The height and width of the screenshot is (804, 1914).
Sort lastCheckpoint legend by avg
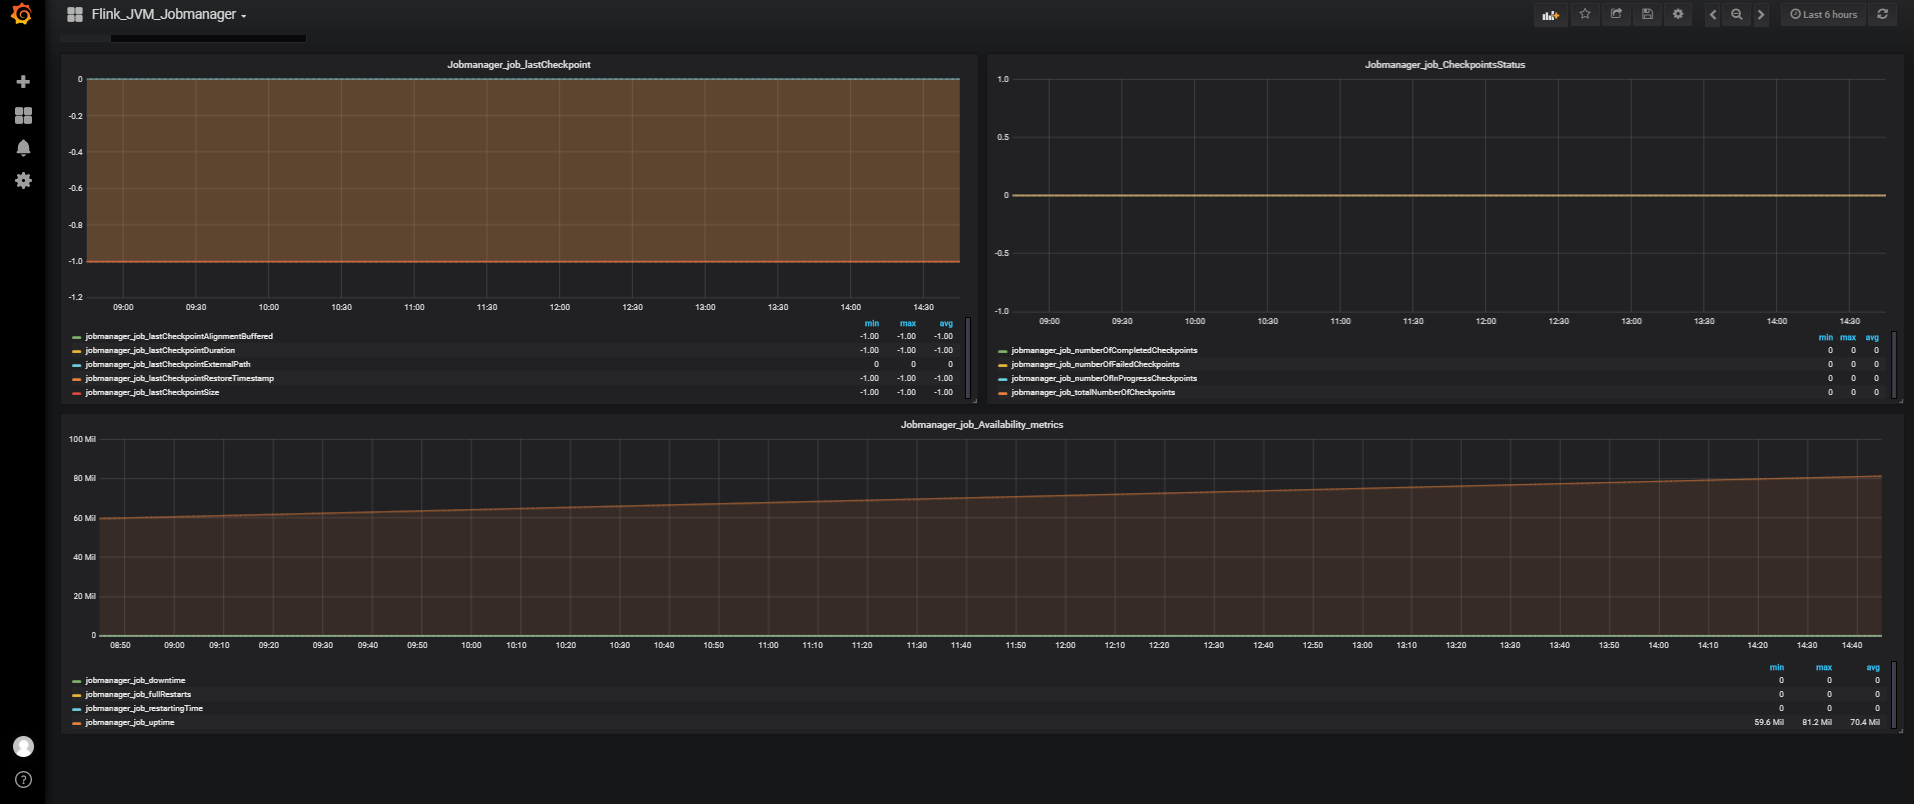pos(946,323)
